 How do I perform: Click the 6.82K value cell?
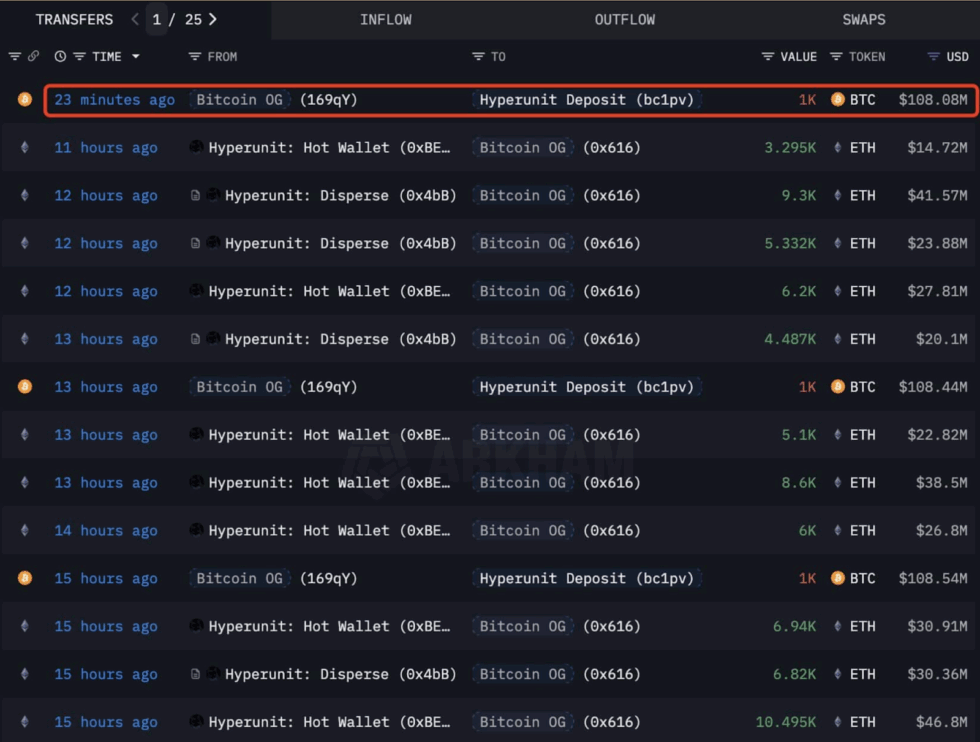pyautogui.click(x=794, y=674)
